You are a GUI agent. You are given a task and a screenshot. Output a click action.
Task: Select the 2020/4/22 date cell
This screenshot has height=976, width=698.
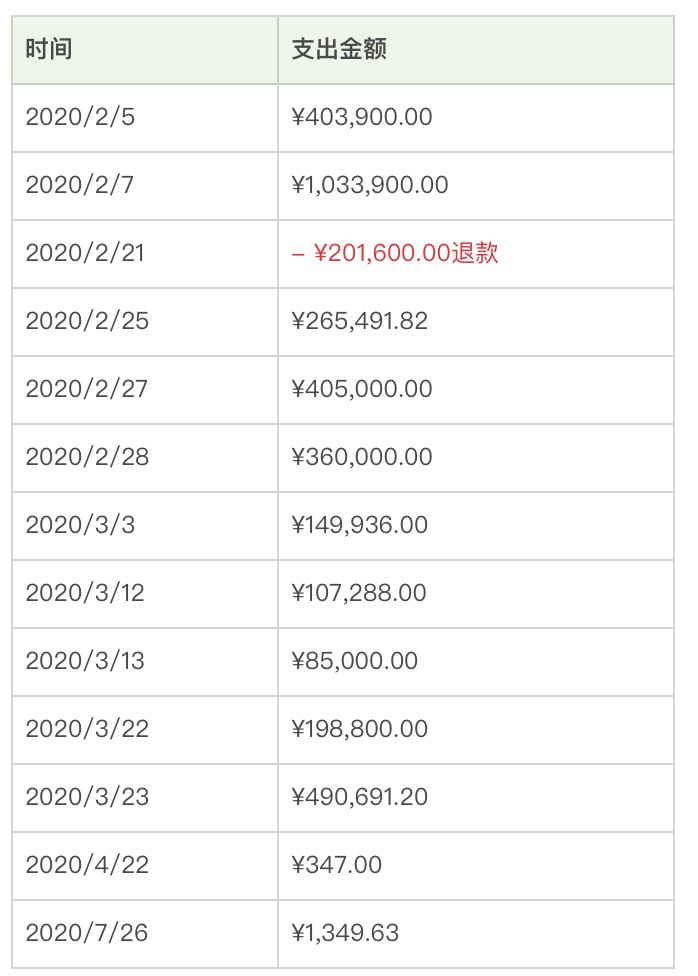(87, 865)
